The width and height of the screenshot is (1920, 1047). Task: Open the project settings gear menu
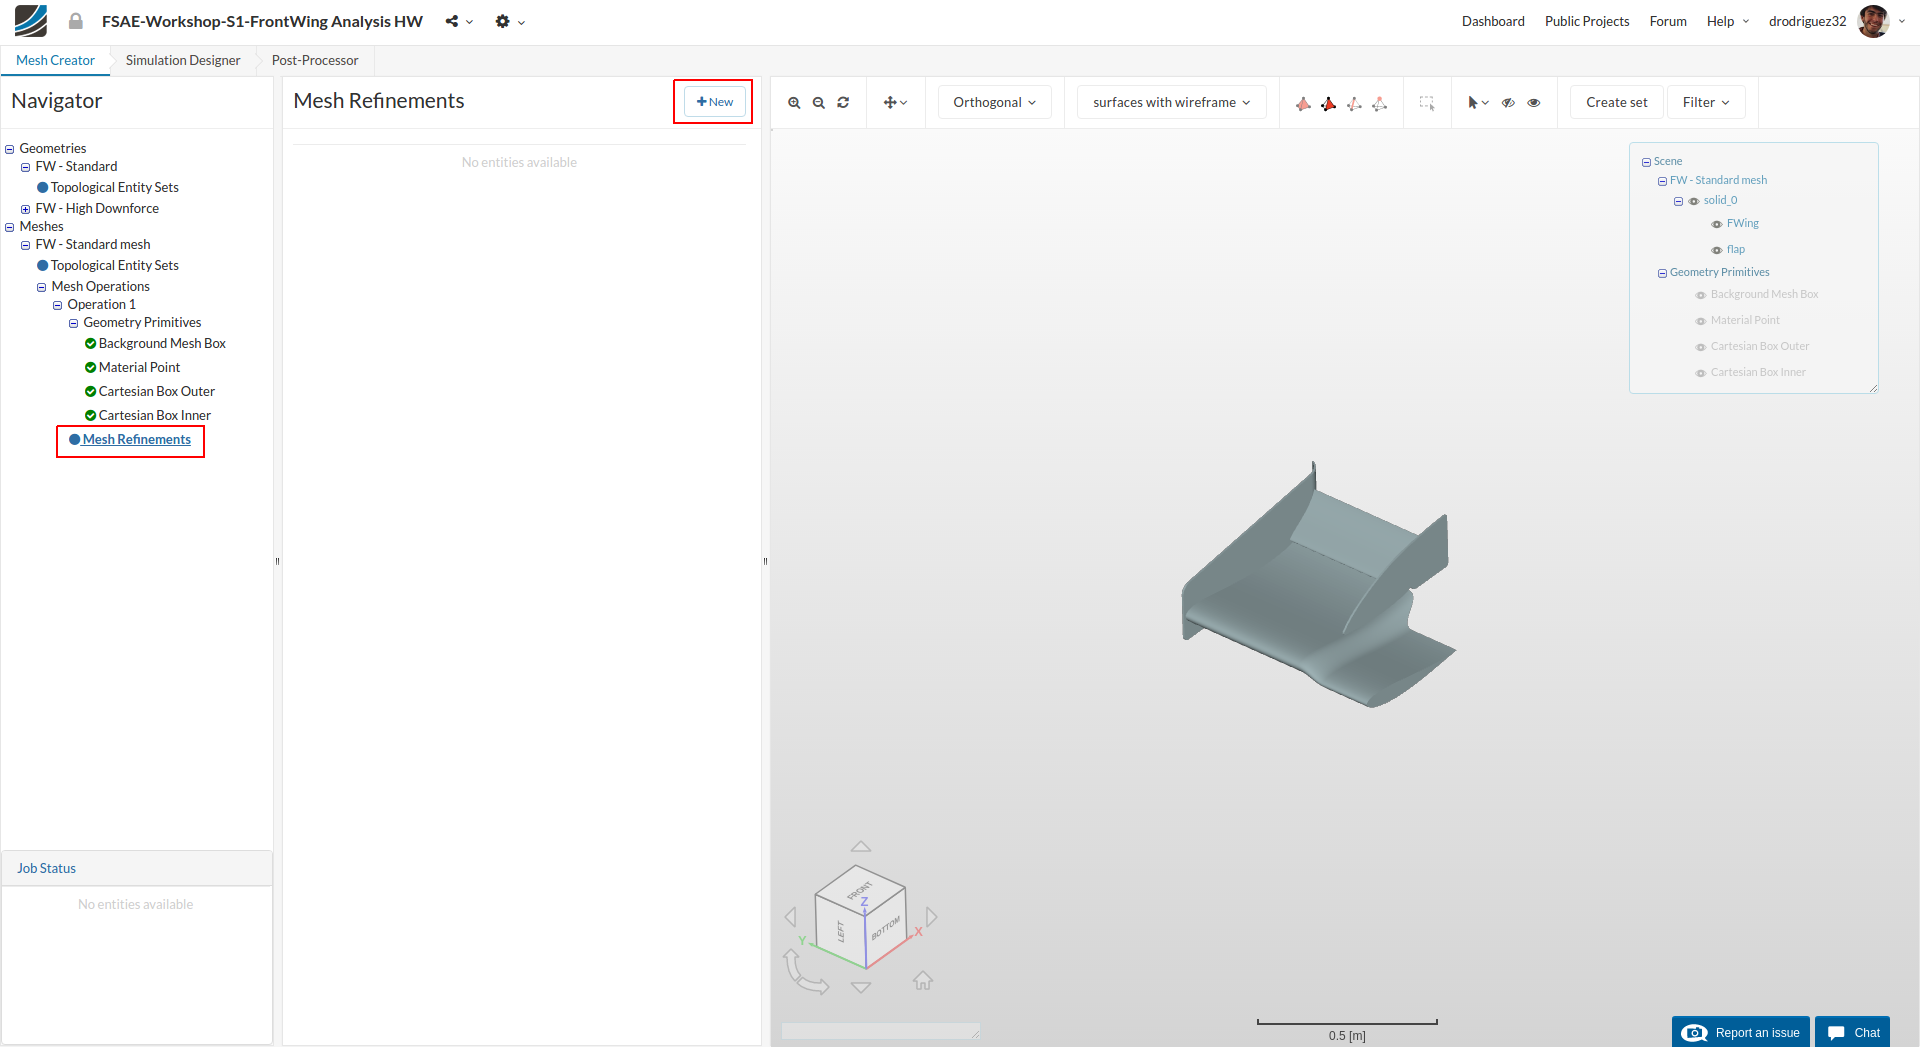pos(510,21)
